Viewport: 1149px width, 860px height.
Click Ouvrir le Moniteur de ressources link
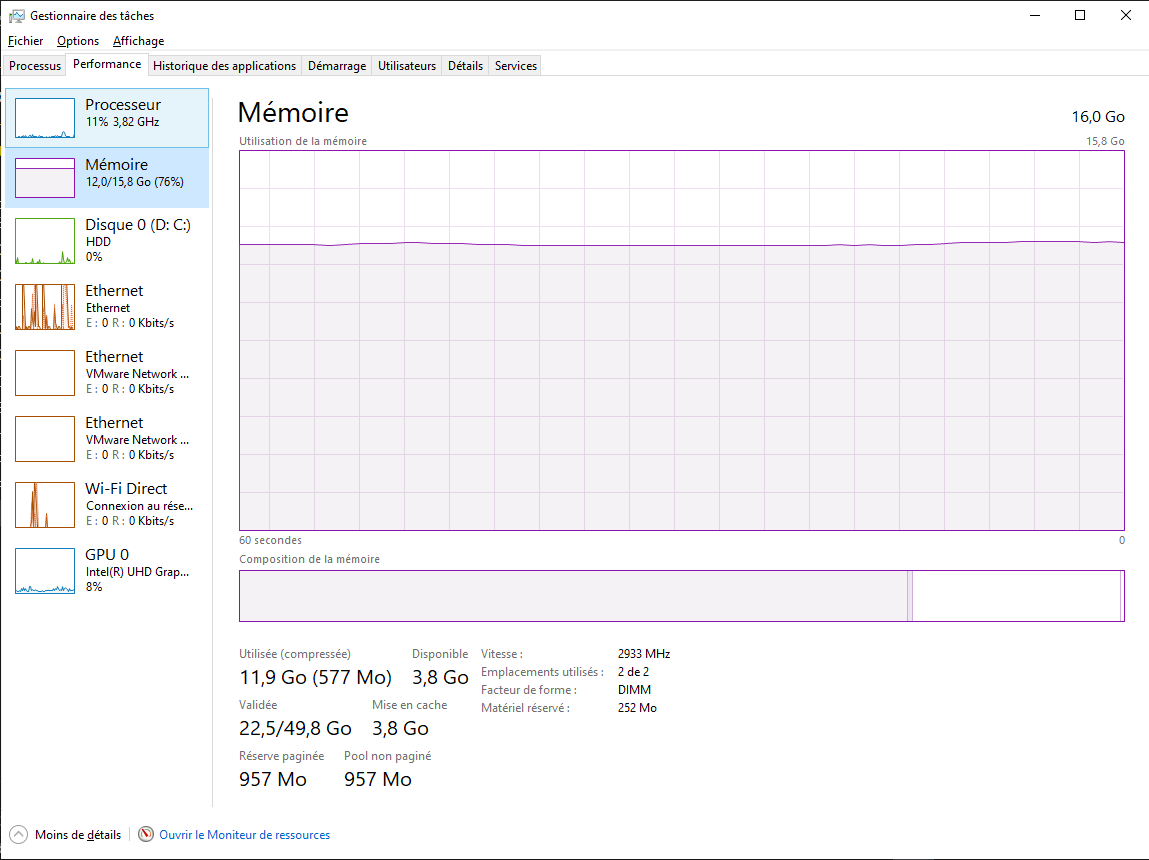[244, 835]
